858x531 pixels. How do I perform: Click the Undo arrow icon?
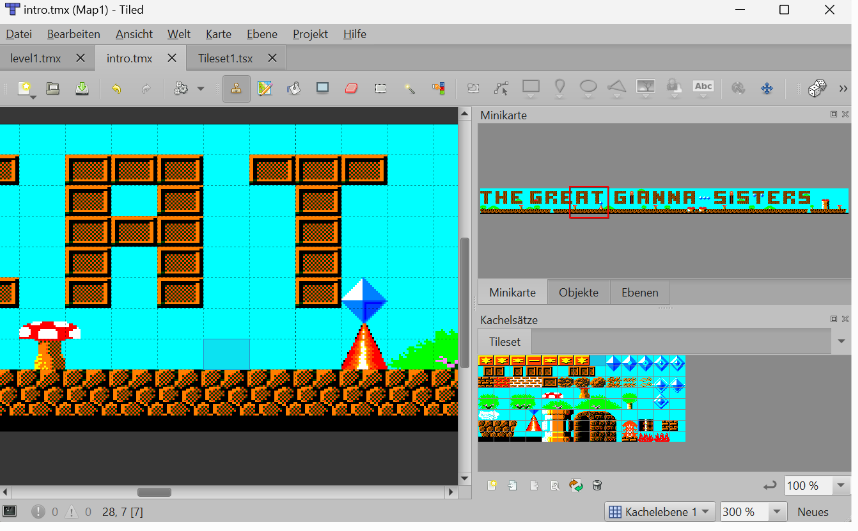click(x=116, y=88)
